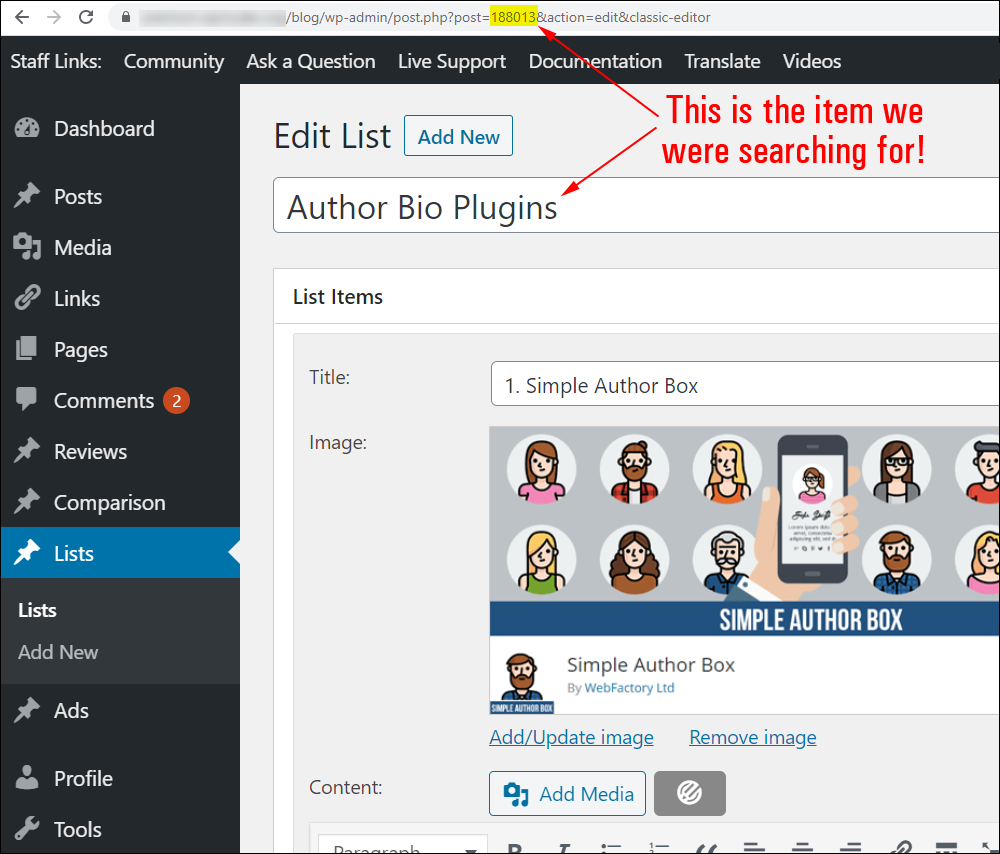Viewport: 1000px width, 854px height.
Task: Click the padlock icon in the address bar
Action: coord(126,17)
